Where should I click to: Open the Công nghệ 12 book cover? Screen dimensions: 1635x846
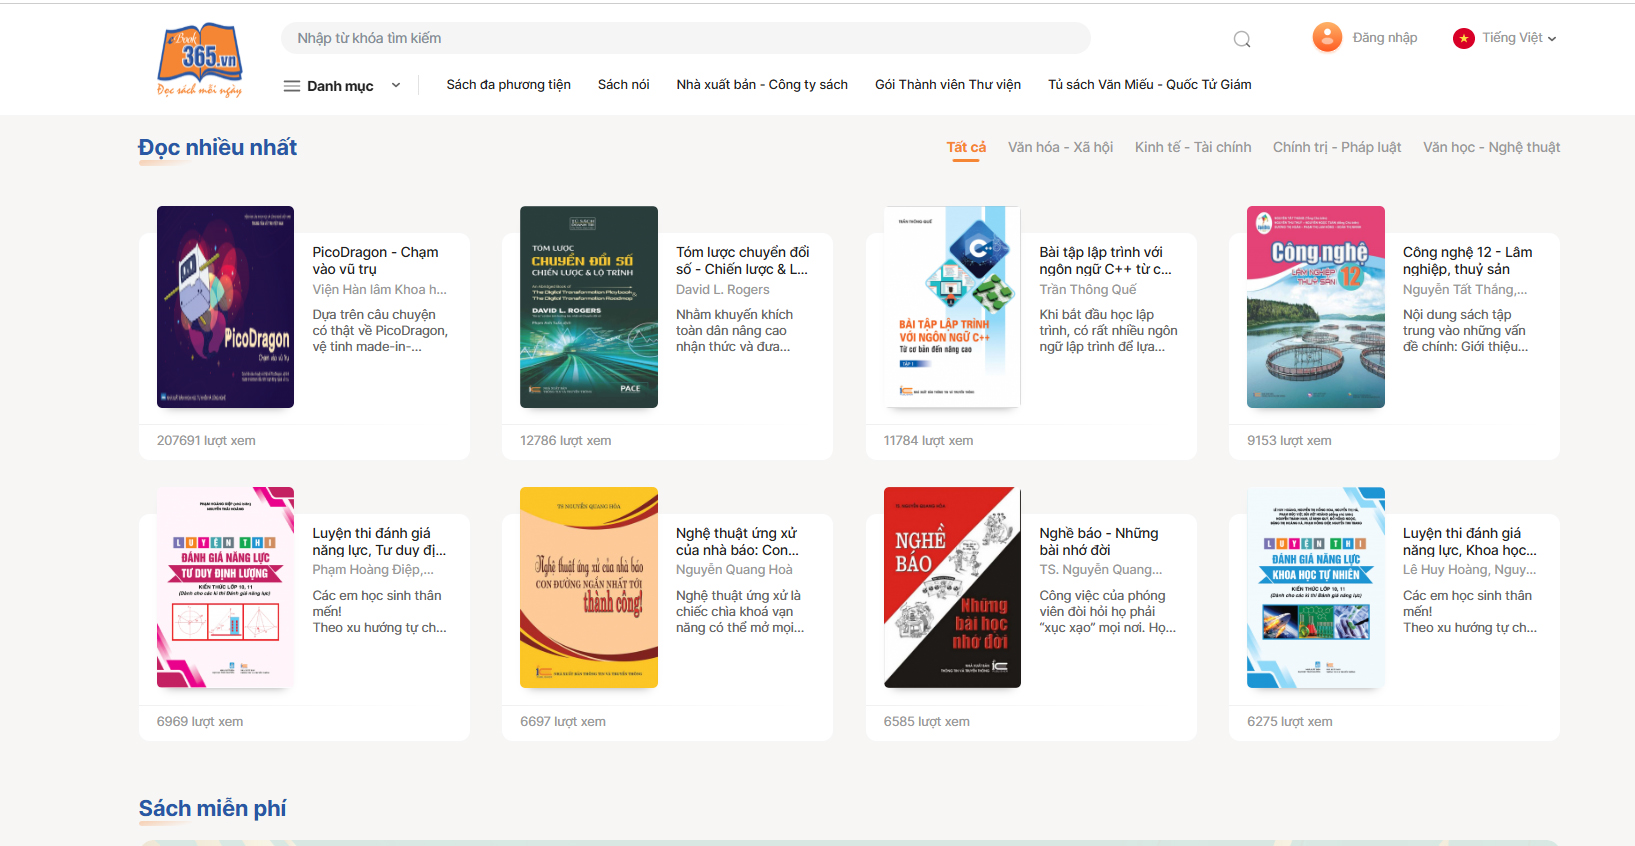pos(1315,307)
